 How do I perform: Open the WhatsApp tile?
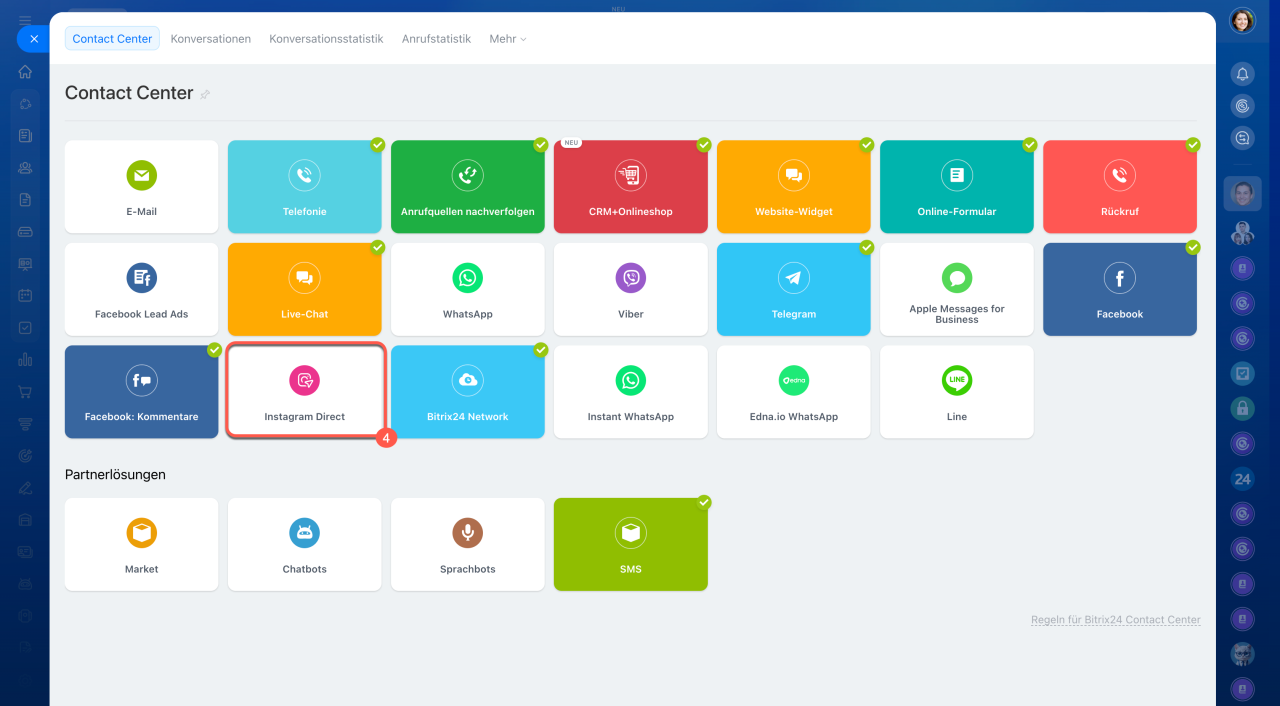[x=467, y=289]
